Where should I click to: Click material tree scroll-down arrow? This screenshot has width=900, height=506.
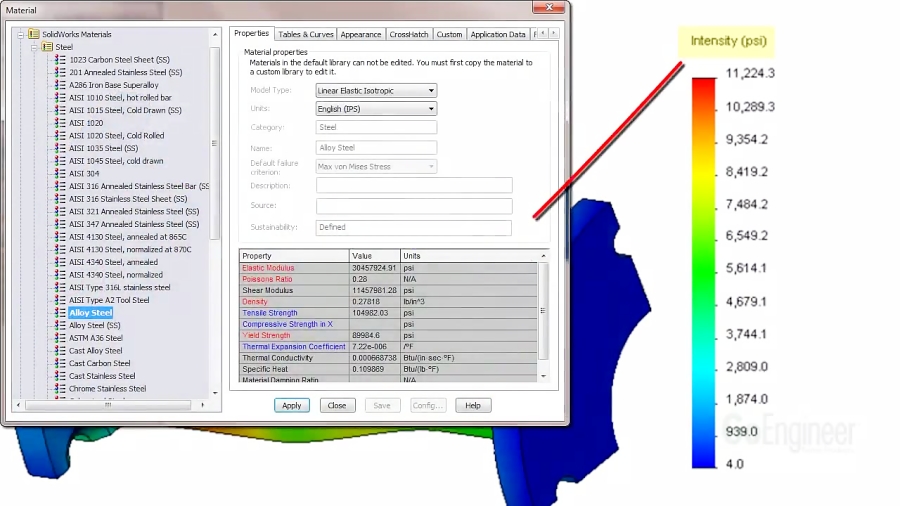tap(215, 393)
